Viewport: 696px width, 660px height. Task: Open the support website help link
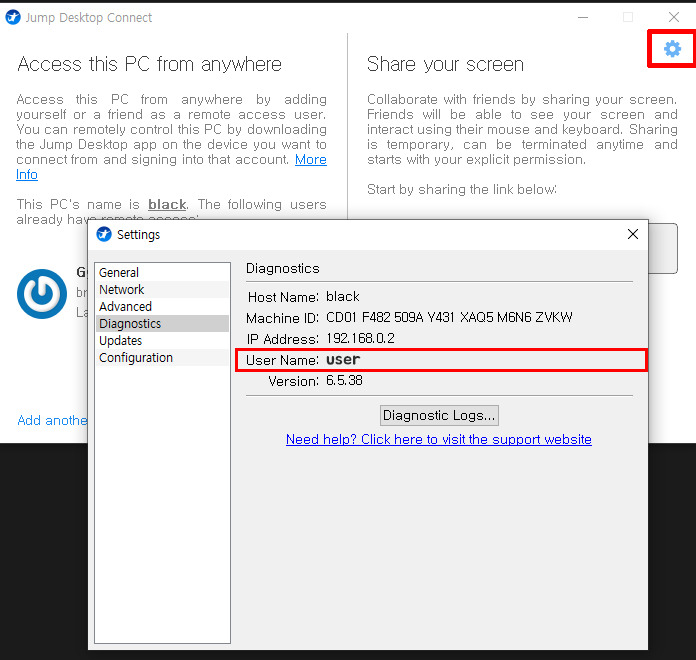coord(439,439)
